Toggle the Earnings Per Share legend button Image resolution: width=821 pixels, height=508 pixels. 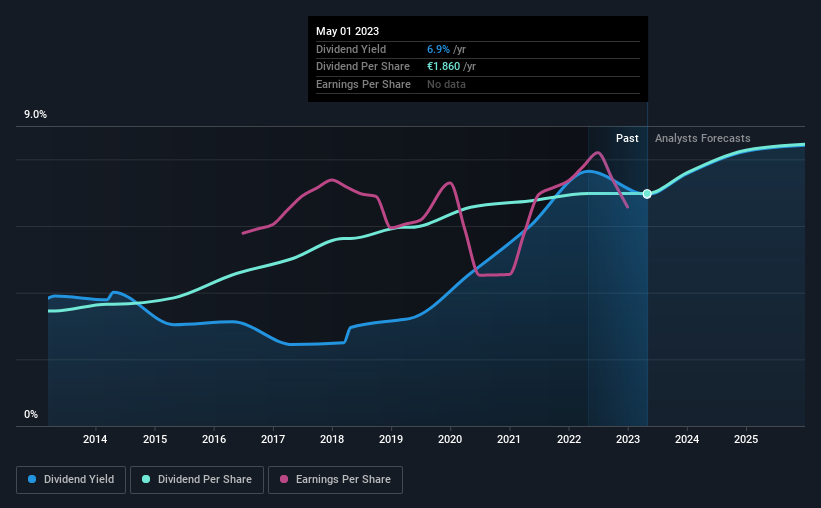click(x=335, y=480)
